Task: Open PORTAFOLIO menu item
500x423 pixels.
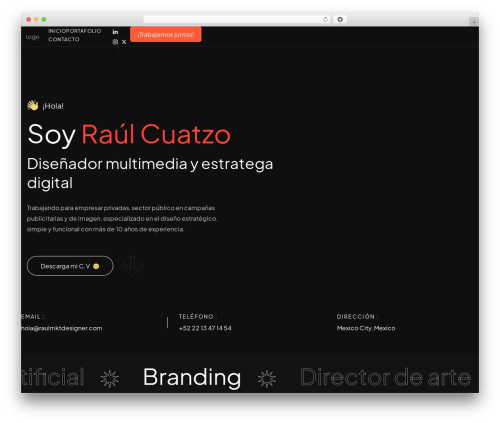Action: [82, 31]
